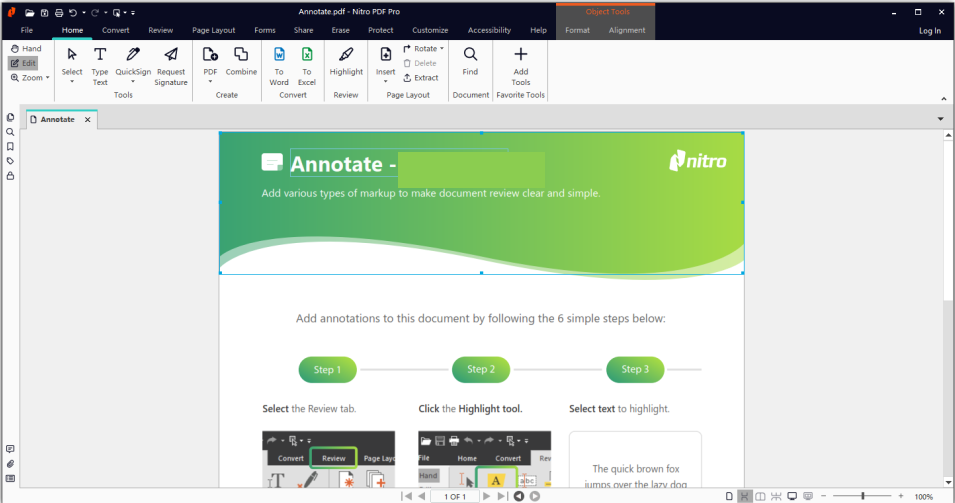Go to next page arrow

[x=486, y=496]
